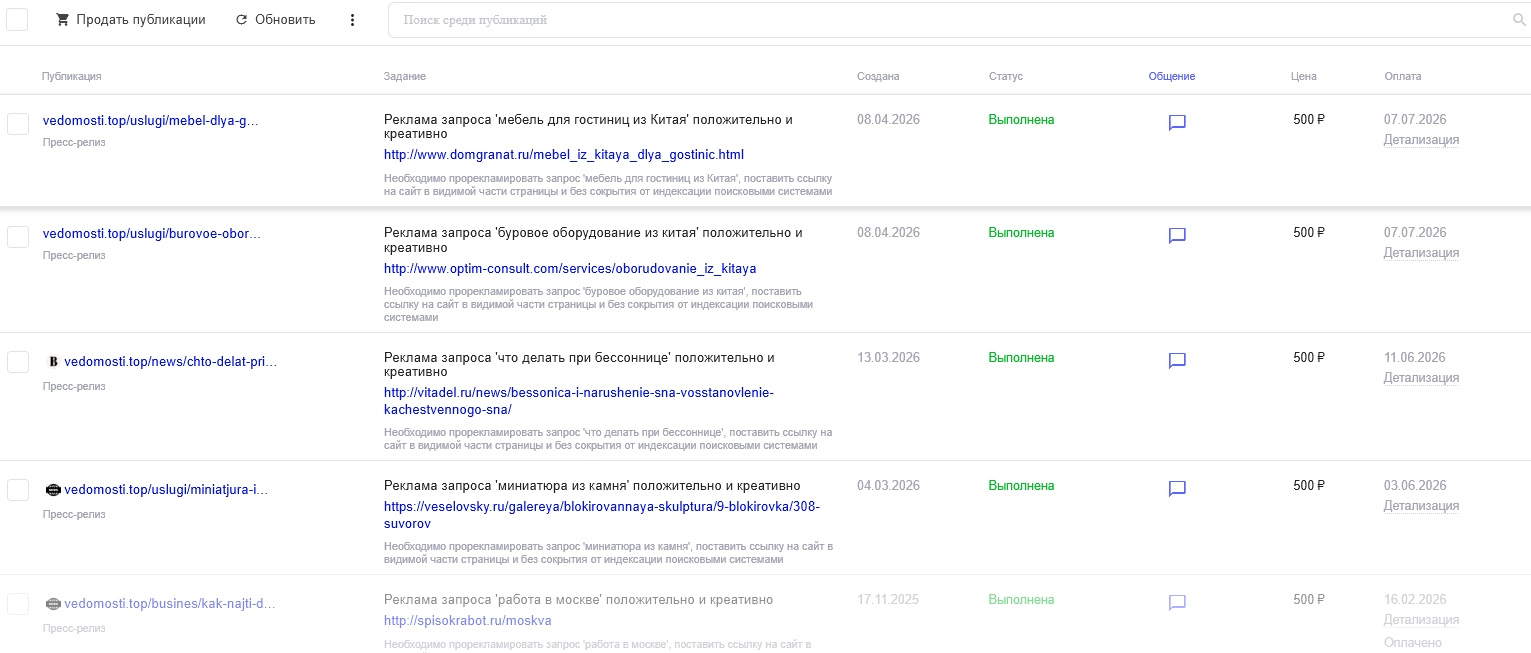Viewport: 1531px width, 653px height.
Task: Expand Детализация for the 07.07.2026 furniture payment
Action: (x=1421, y=140)
